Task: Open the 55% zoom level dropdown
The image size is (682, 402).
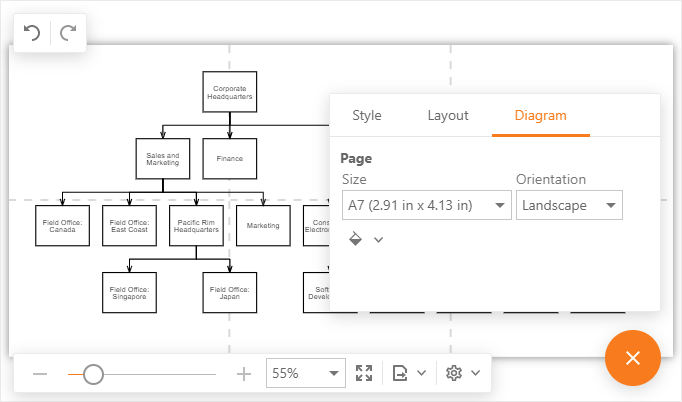Action: (306, 373)
